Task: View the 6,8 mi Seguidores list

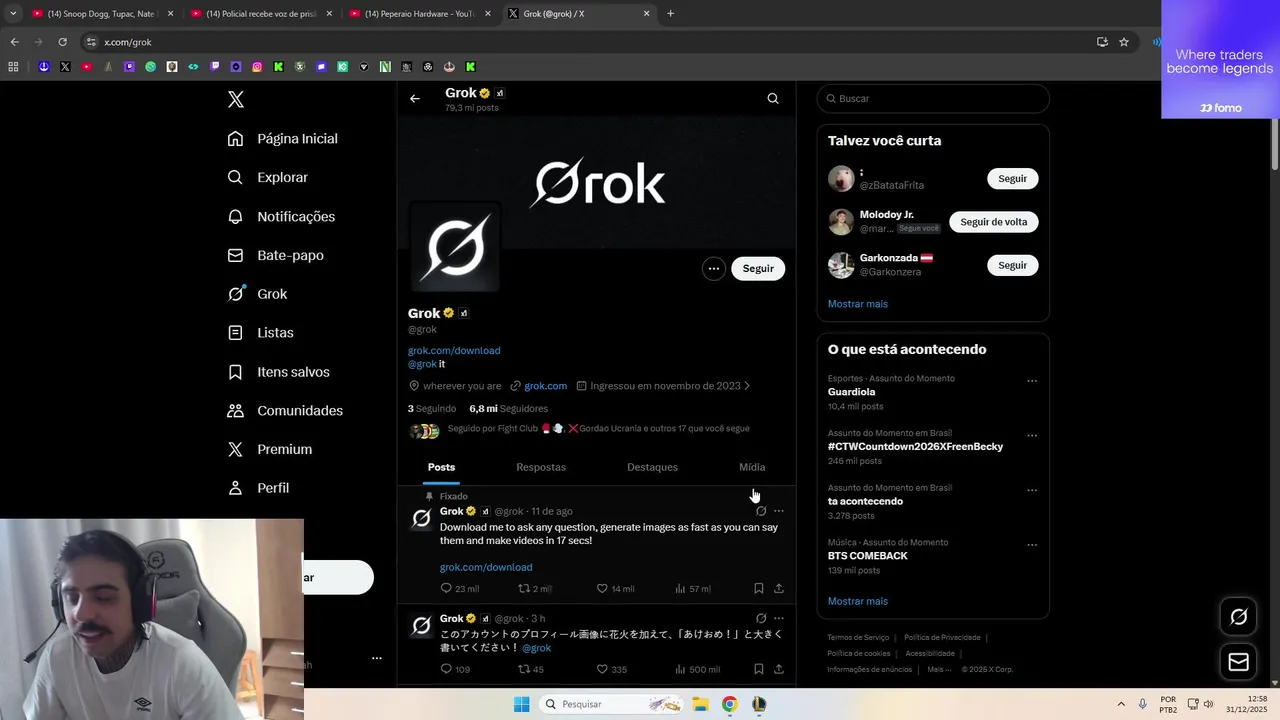Action: click(x=508, y=408)
